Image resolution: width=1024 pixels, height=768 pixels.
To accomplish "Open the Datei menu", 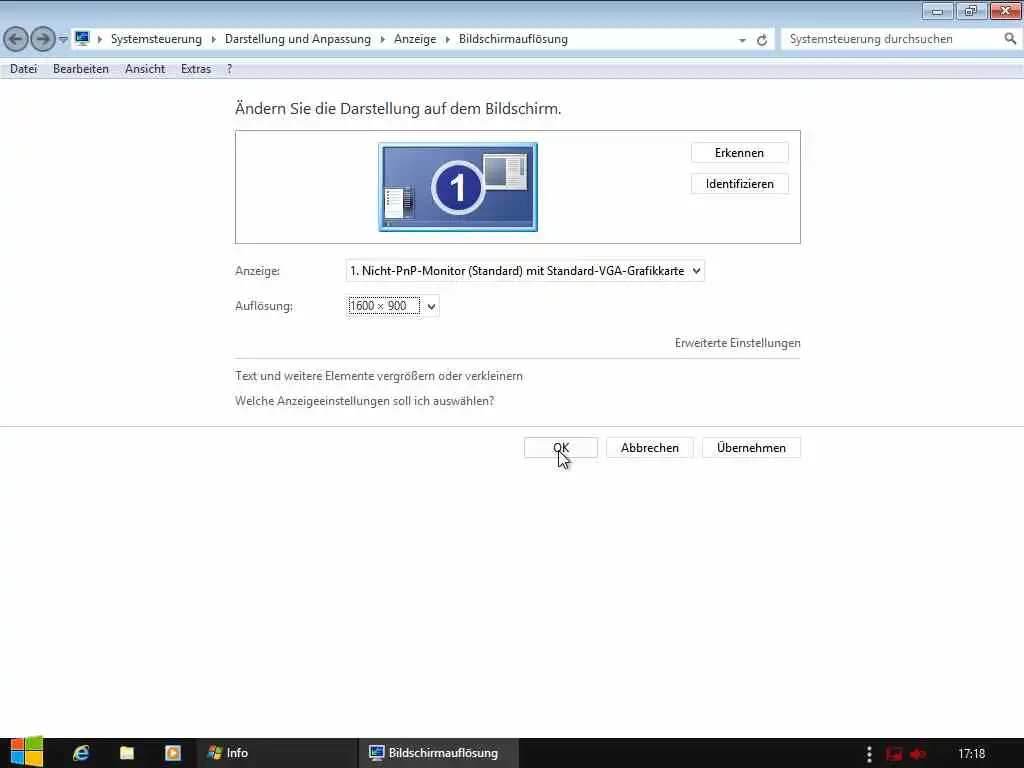I will click(x=24, y=69).
